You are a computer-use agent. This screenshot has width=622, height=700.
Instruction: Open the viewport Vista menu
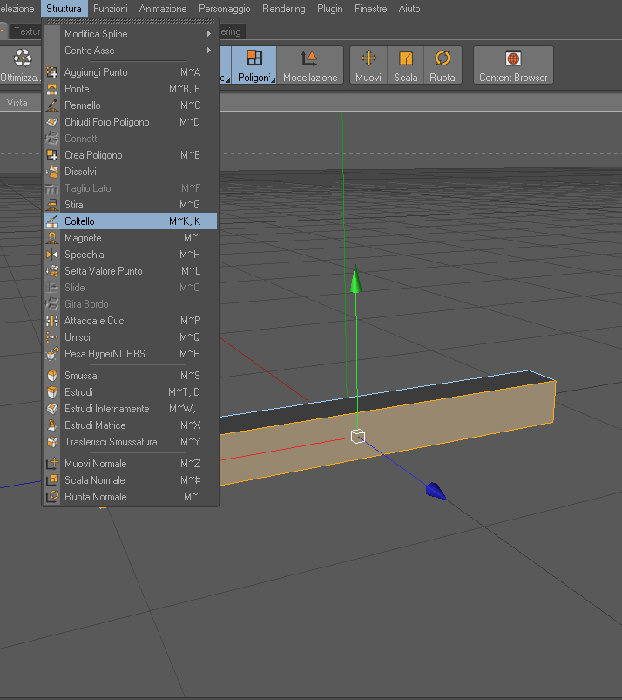click(x=17, y=102)
